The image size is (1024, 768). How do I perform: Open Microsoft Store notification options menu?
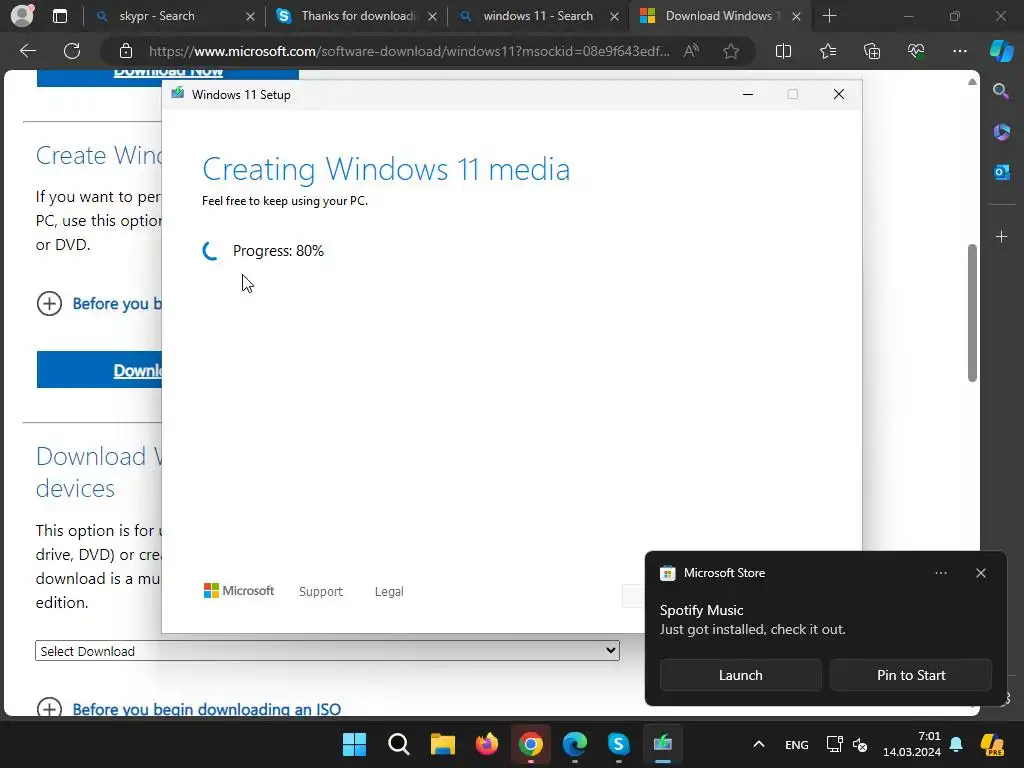940,573
